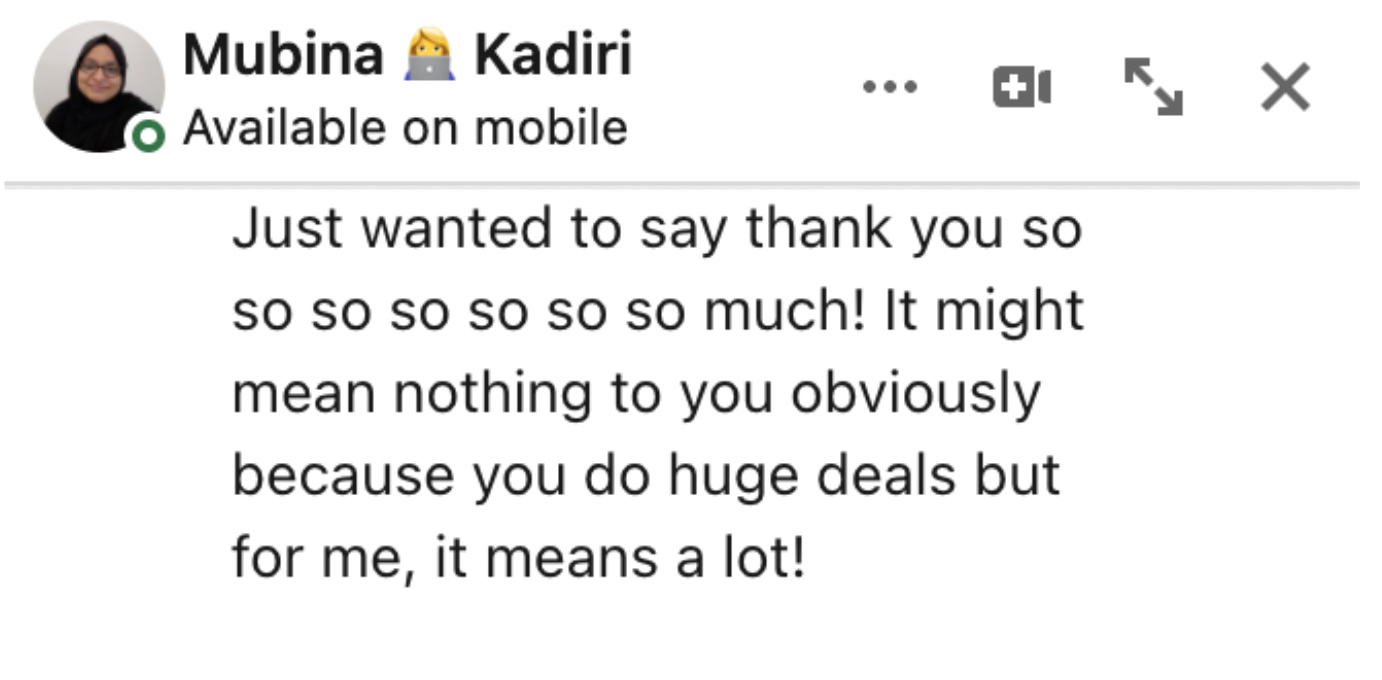Viewport: 1382px width, 680px height.
Task: Click the divider line under the chat header
Action: point(680,185)
